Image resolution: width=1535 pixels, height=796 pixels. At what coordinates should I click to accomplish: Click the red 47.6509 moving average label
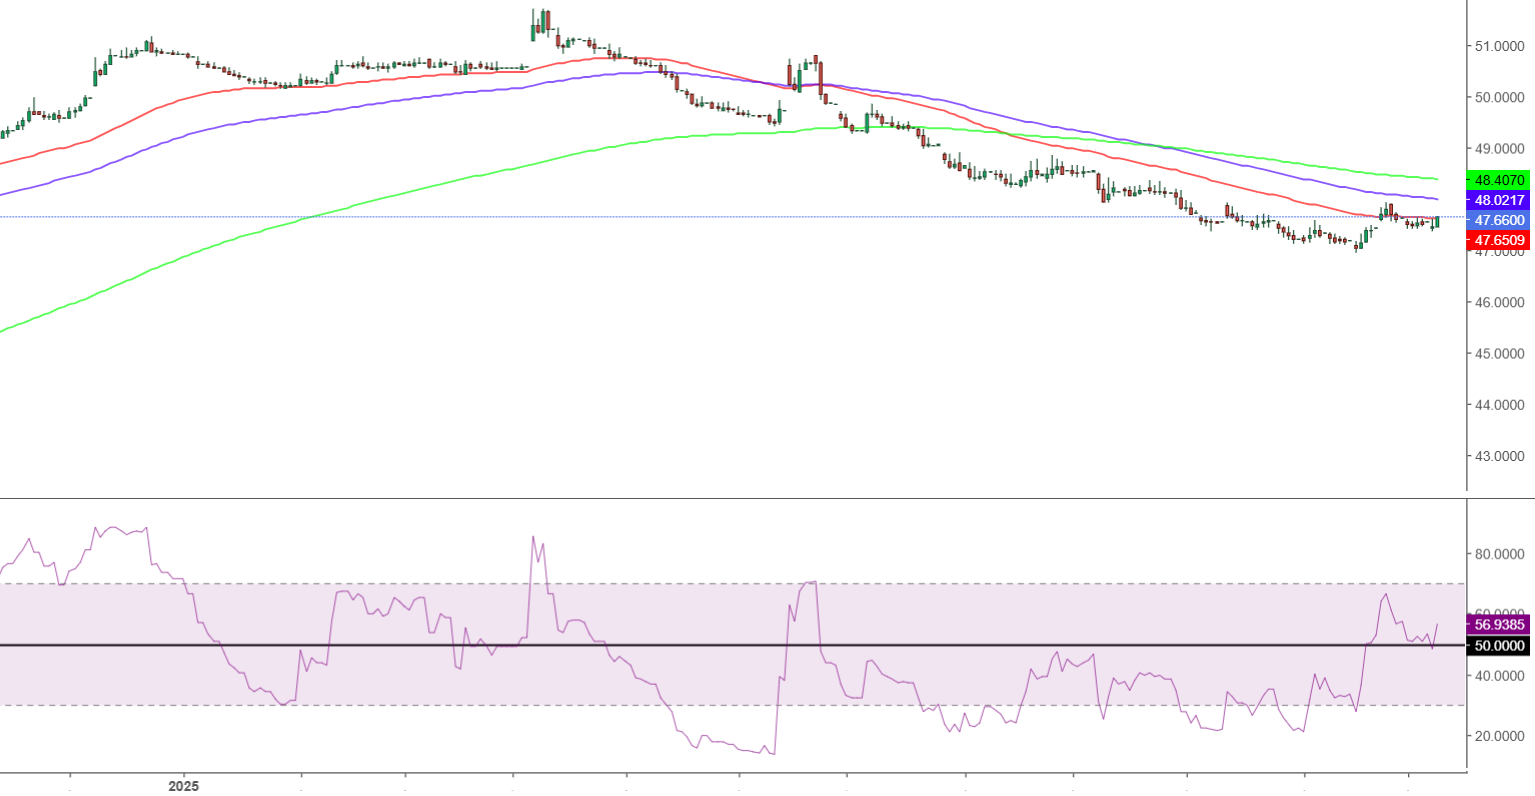click(x=1498, y=240)
